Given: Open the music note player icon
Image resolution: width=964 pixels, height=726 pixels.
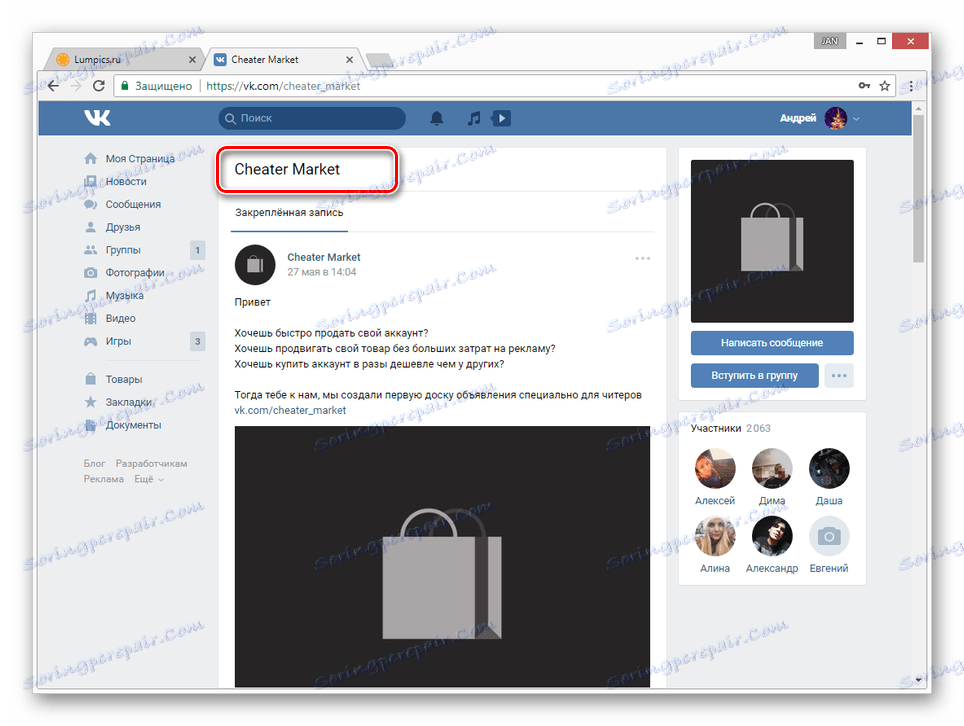Looking at the screenshot, I should [473, 118].
